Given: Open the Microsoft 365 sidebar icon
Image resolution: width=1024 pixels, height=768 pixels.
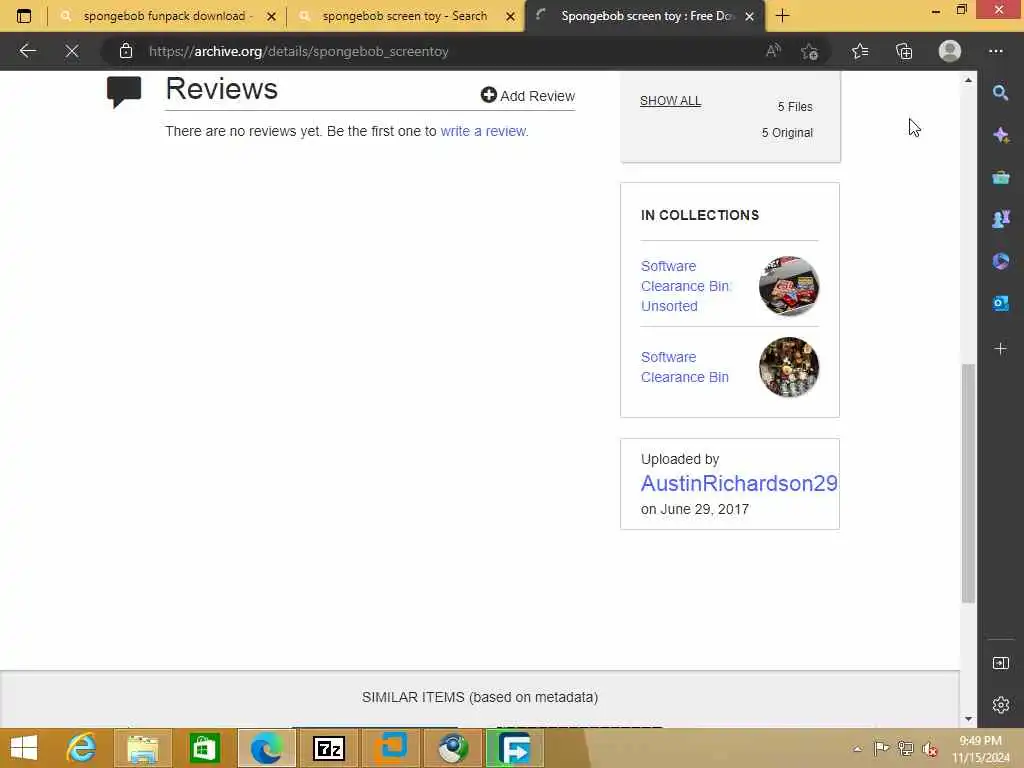Looking at the screenshot, I should (x=1000, y=261).
